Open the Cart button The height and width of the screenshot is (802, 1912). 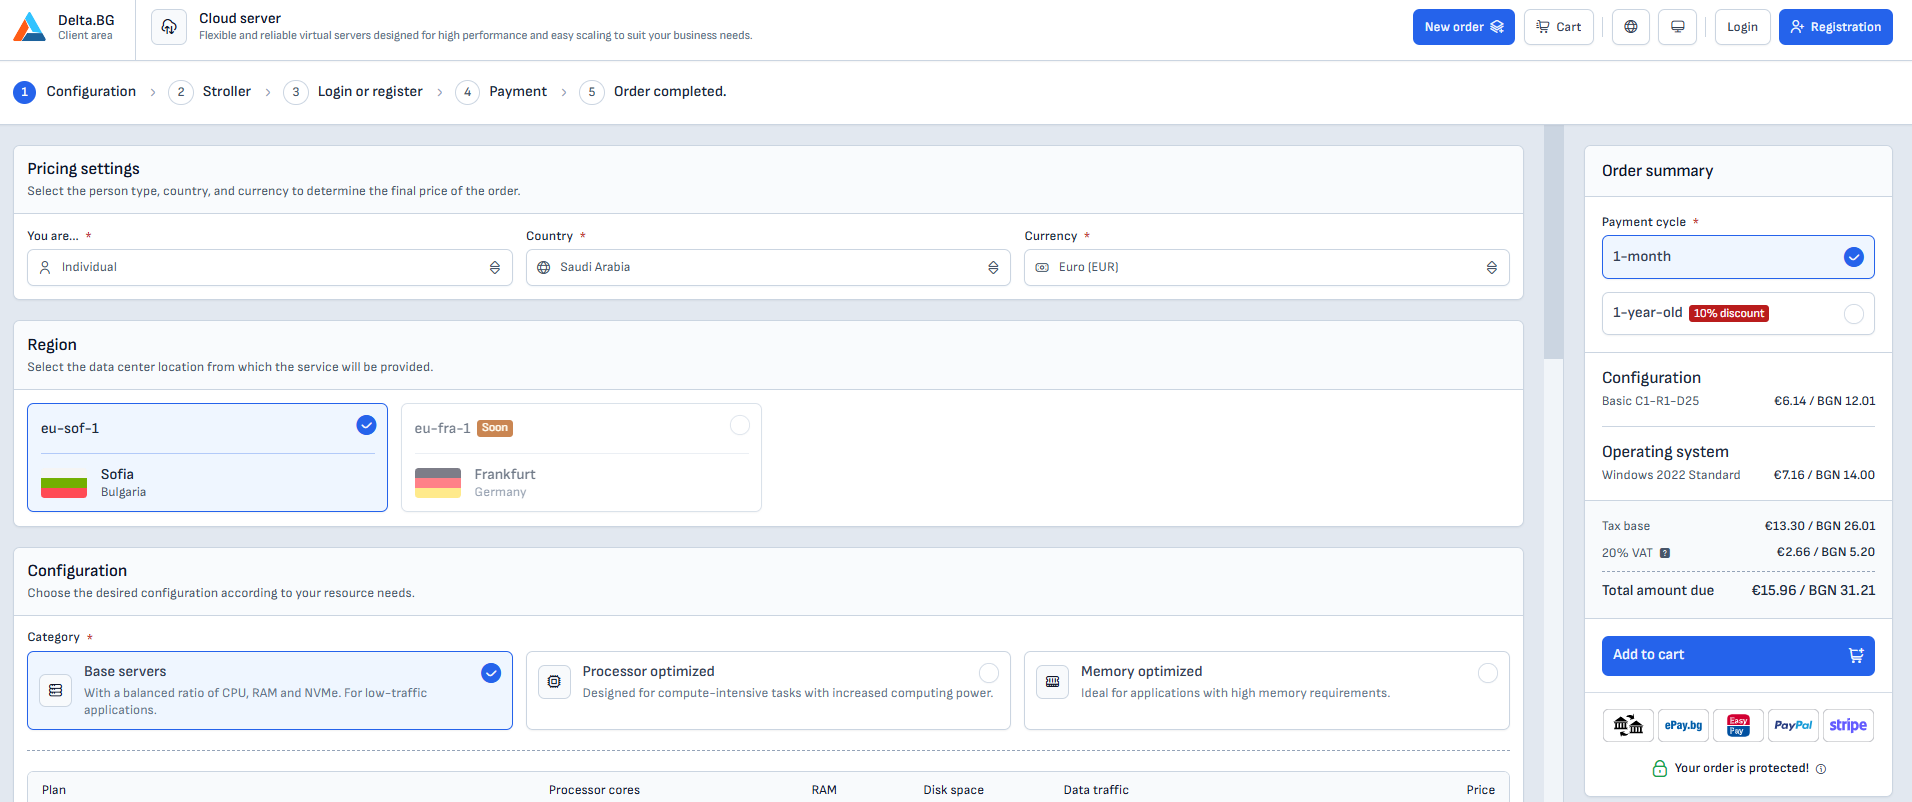coord(1559,27)
